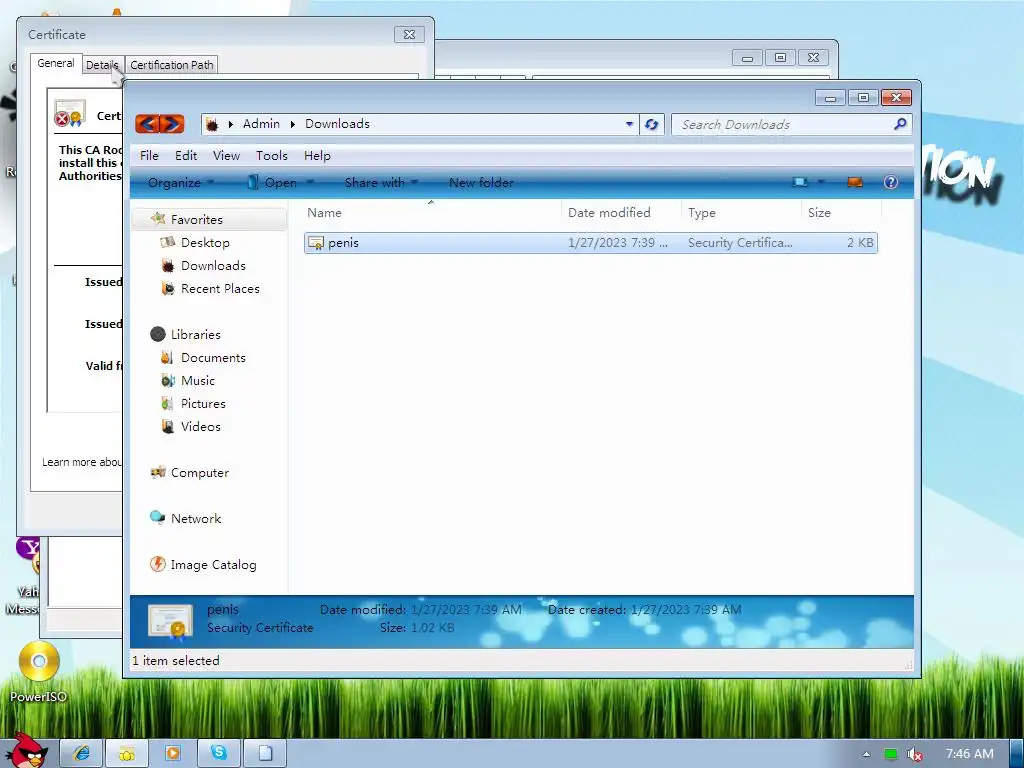The height and width of the screenshot is (768, 1024).
Task: Sort by Date modified column header
Action: 621,212
